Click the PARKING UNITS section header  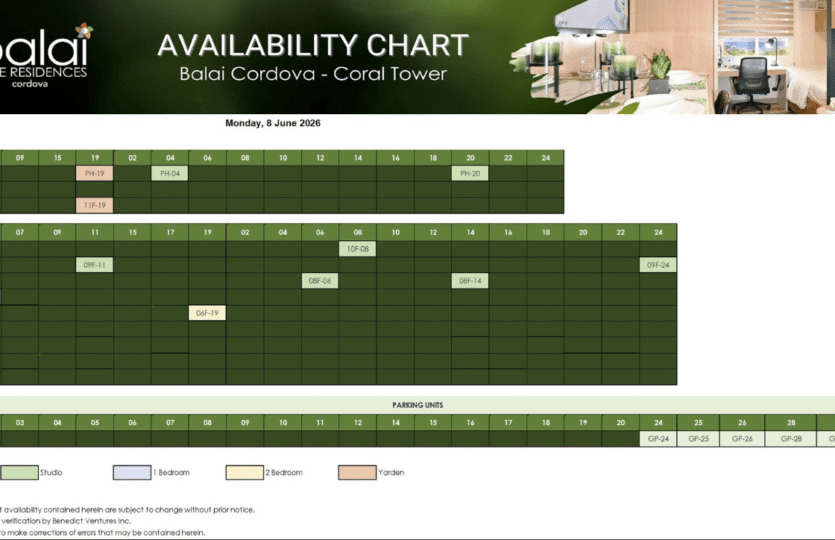(418, 405)
